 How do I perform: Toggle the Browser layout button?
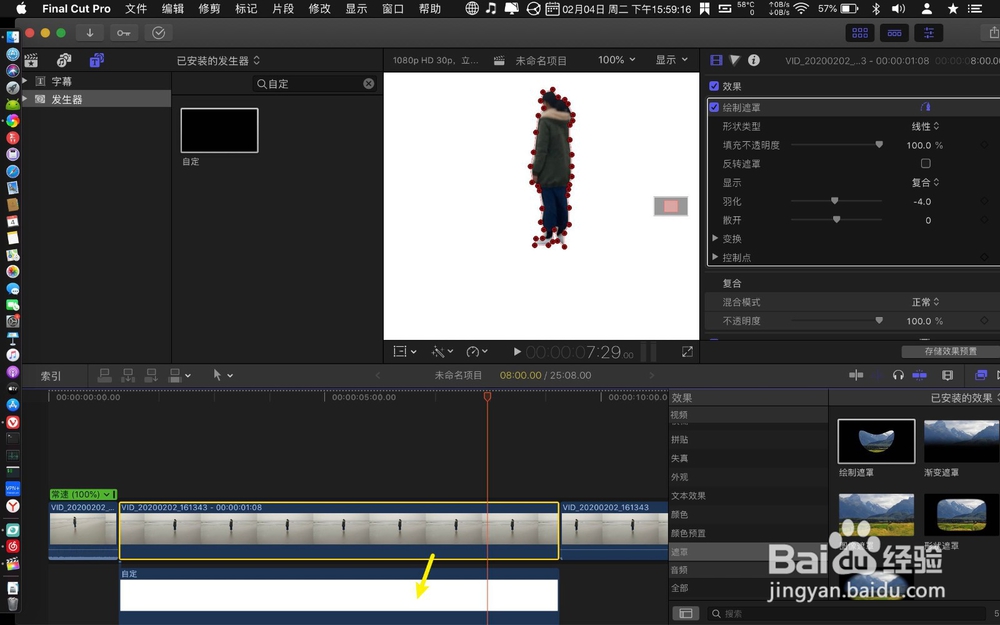pos(860,33)
